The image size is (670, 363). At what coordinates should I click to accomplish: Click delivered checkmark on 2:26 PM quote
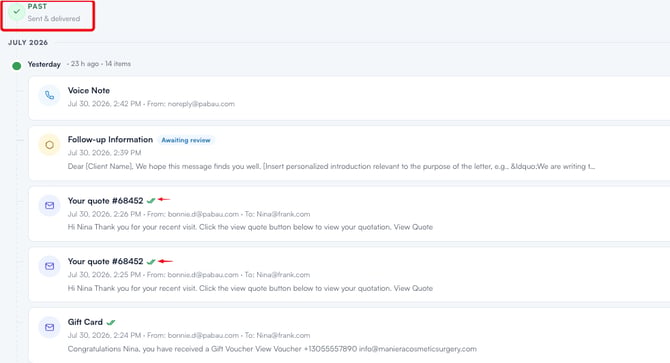point(151,200)
